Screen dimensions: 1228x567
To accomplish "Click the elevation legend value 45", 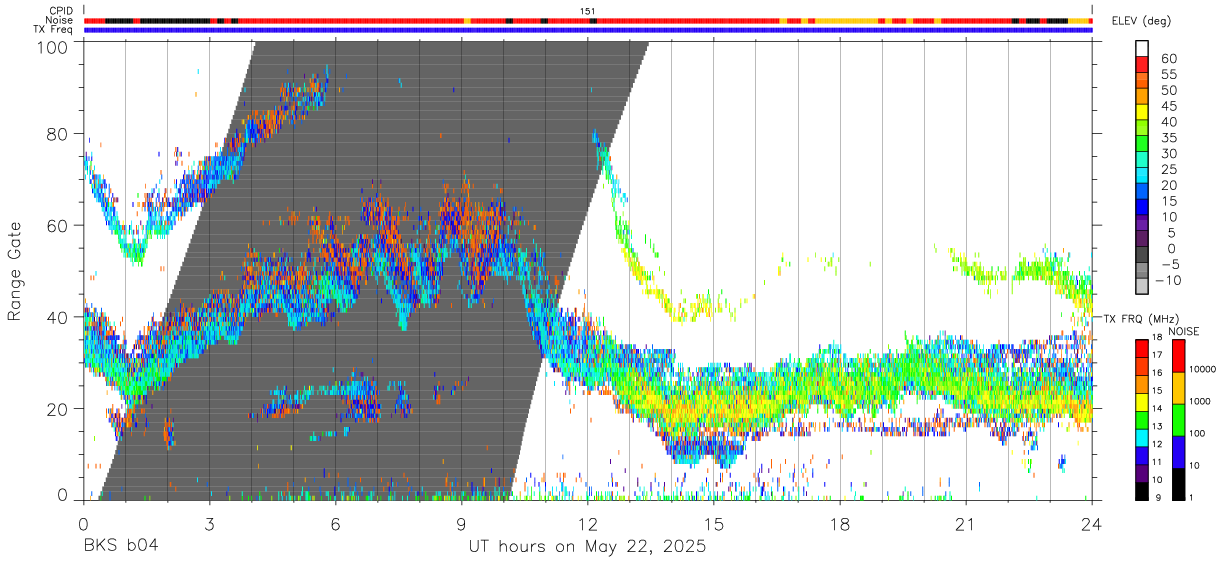I will pyautogui.click(x=1168, y=106).
